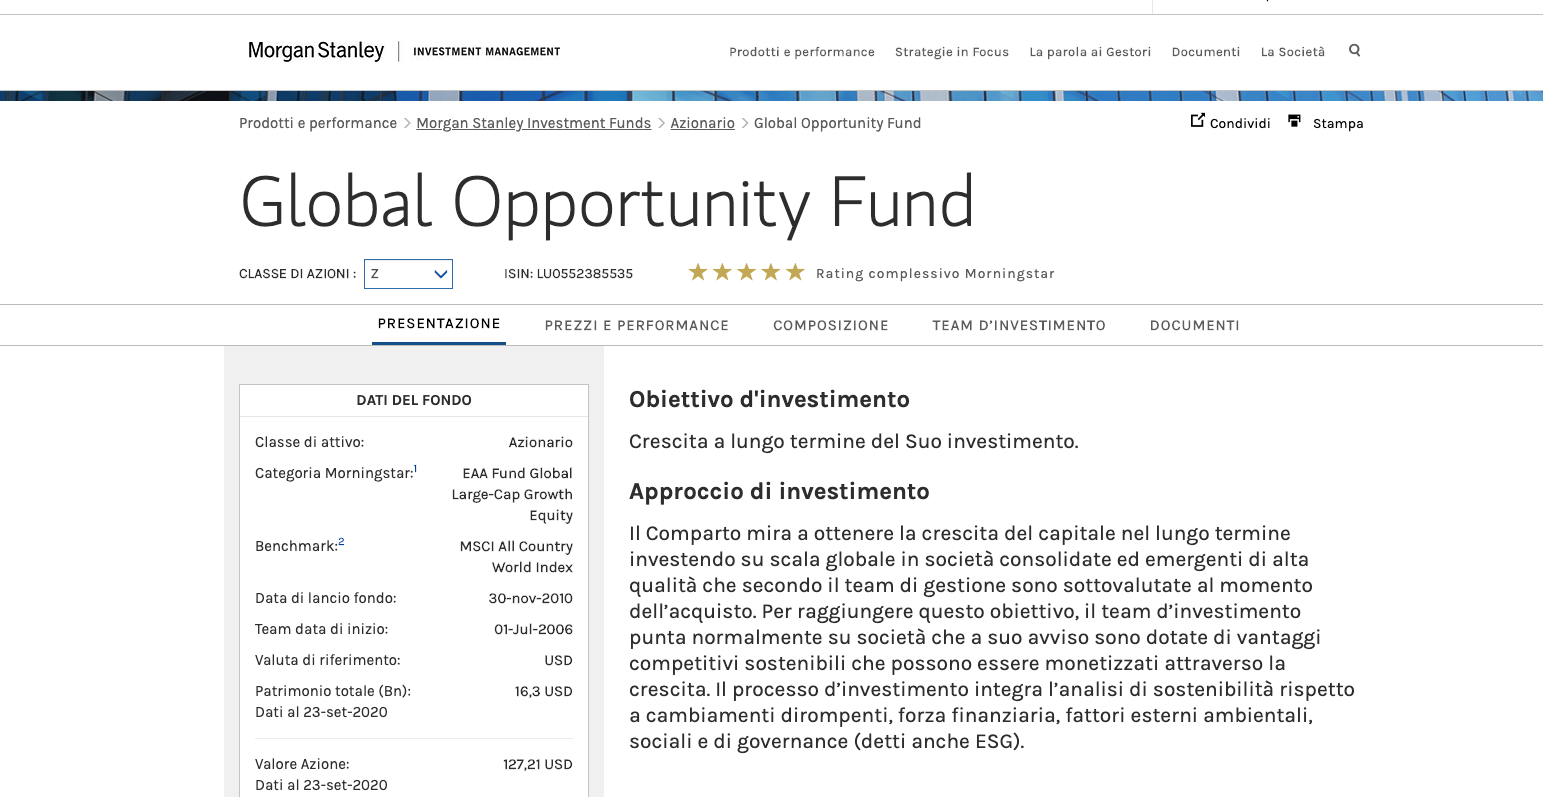The image size is (1543, 797).
Task: Click the Classe di attivo label
Action: tap(310, 442)
